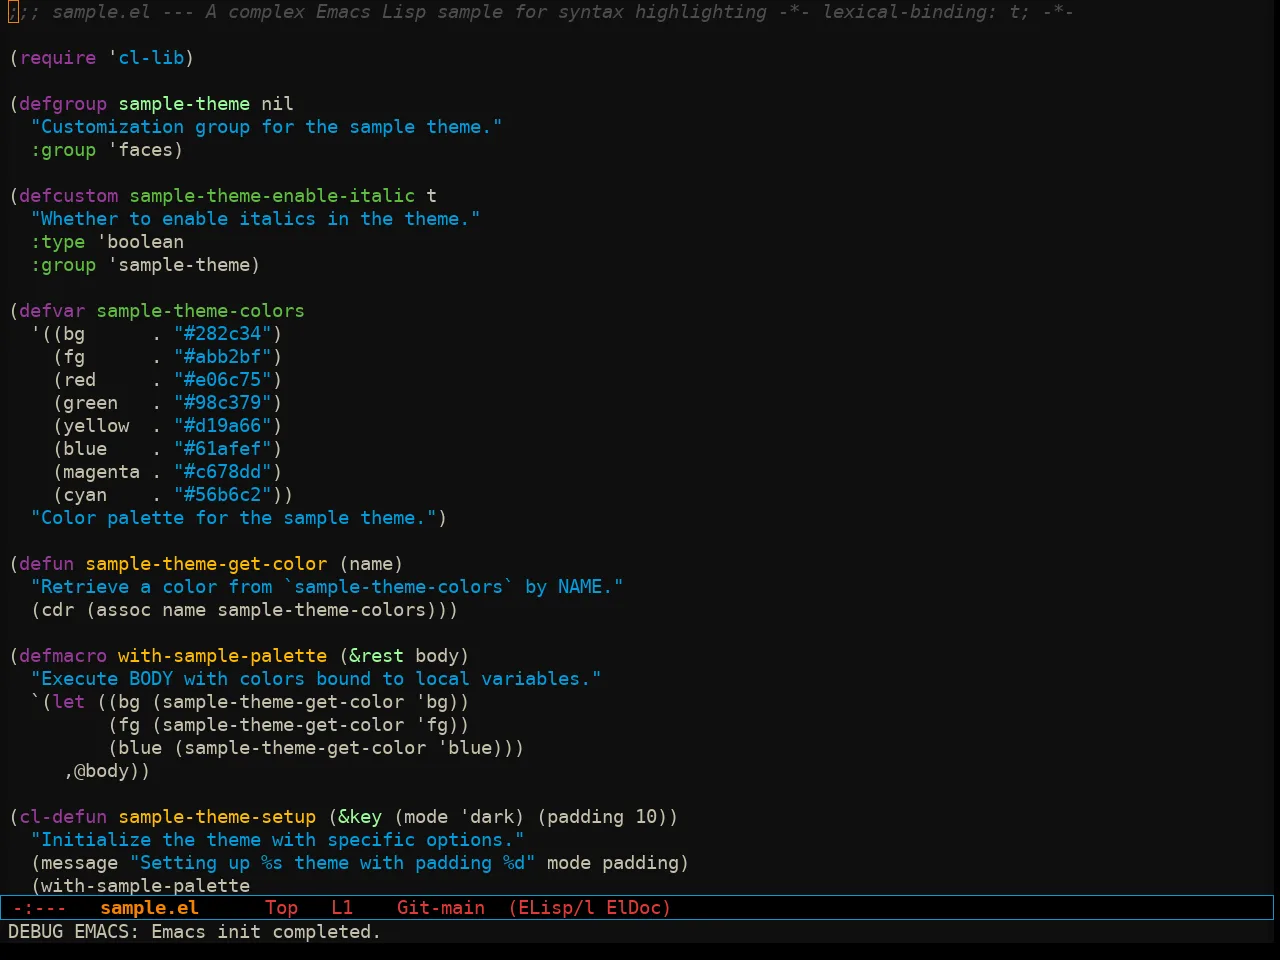Click the 'defvar' keyword

(x=52, y=311)
